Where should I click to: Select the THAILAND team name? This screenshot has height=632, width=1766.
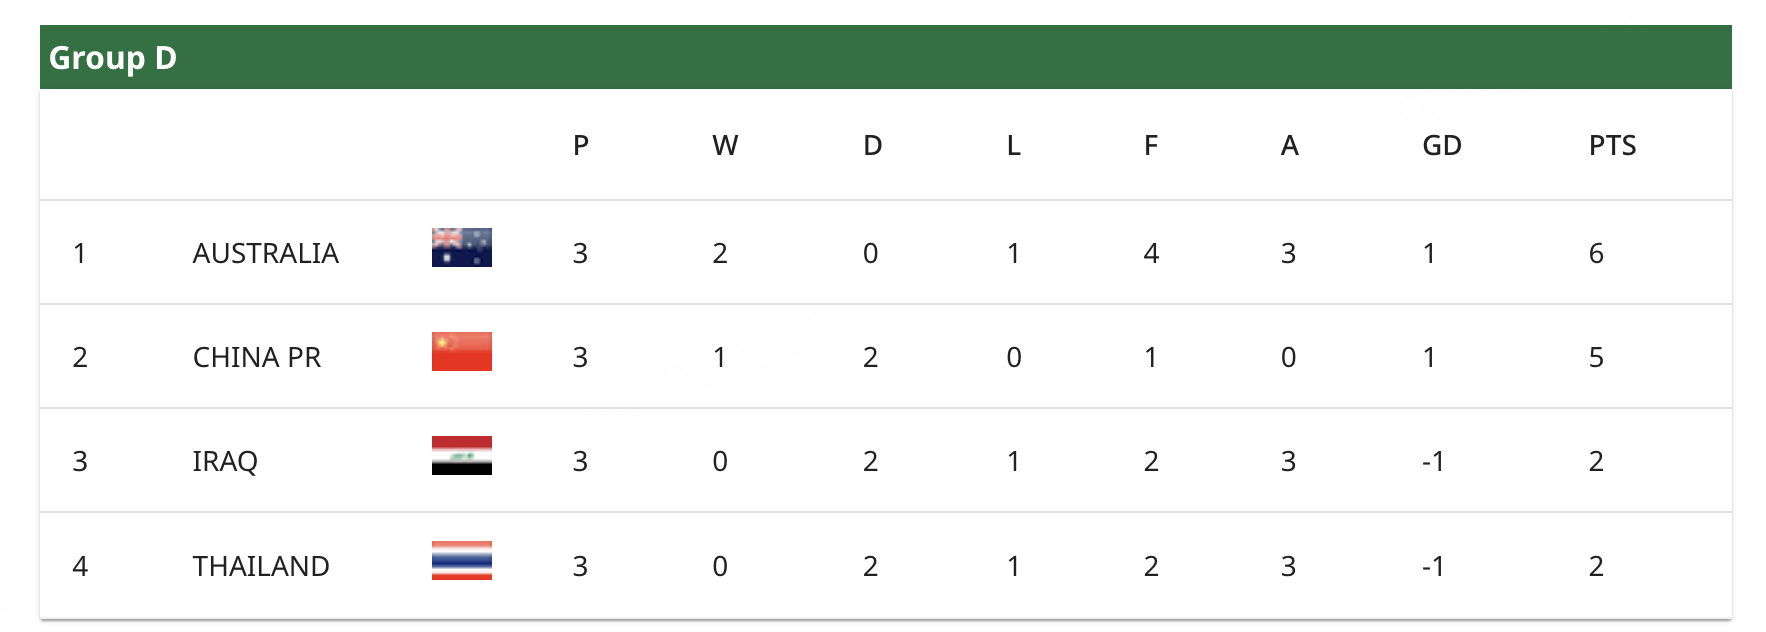260,566
